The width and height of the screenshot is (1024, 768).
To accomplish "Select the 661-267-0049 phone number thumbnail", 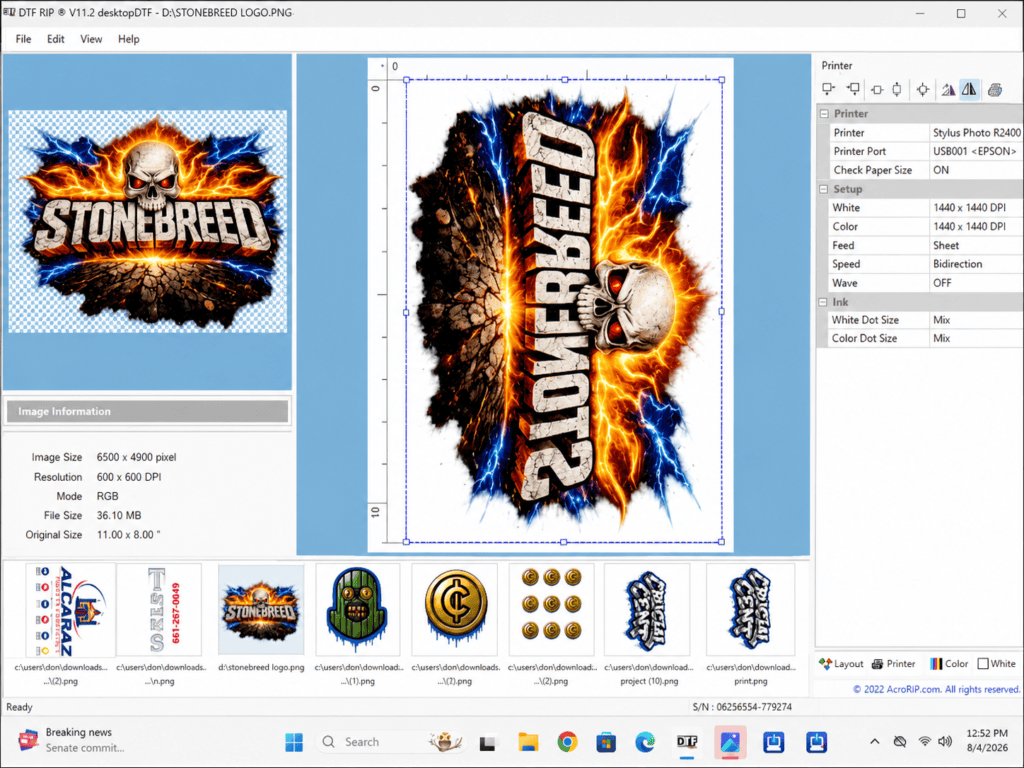I will pos(161,610).
